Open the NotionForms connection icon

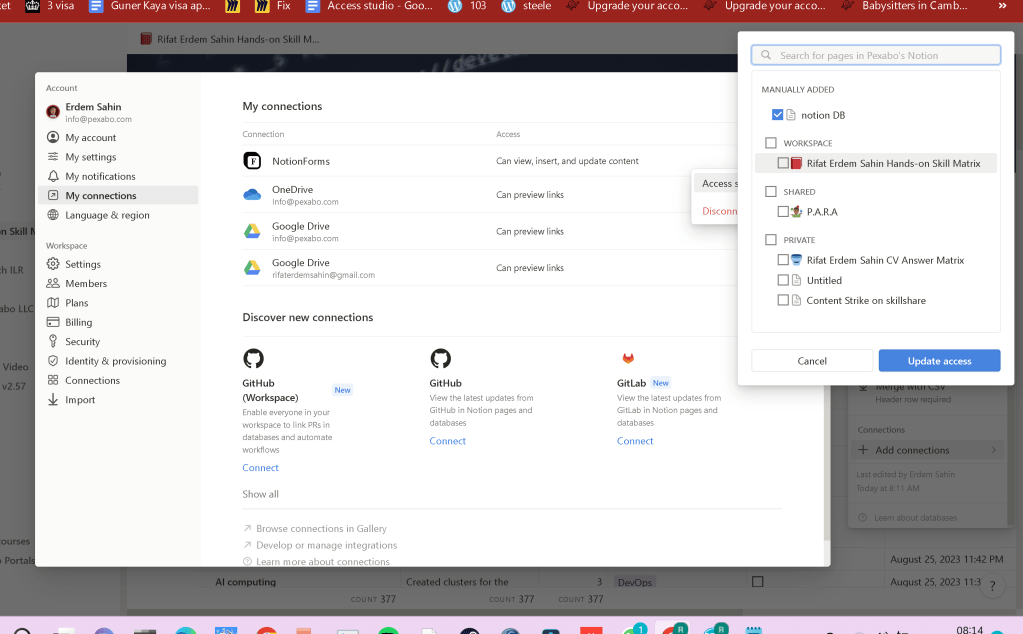(252, 160)
